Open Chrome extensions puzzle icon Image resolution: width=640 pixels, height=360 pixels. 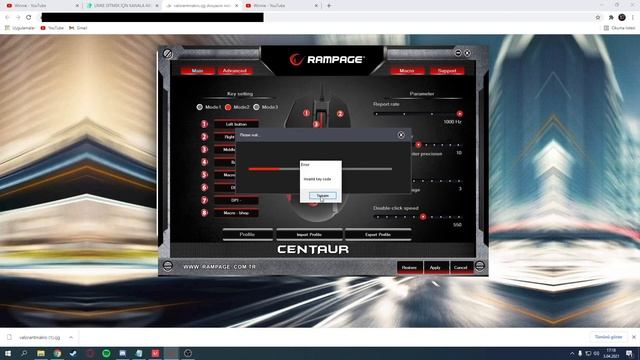tap(611, 17)
